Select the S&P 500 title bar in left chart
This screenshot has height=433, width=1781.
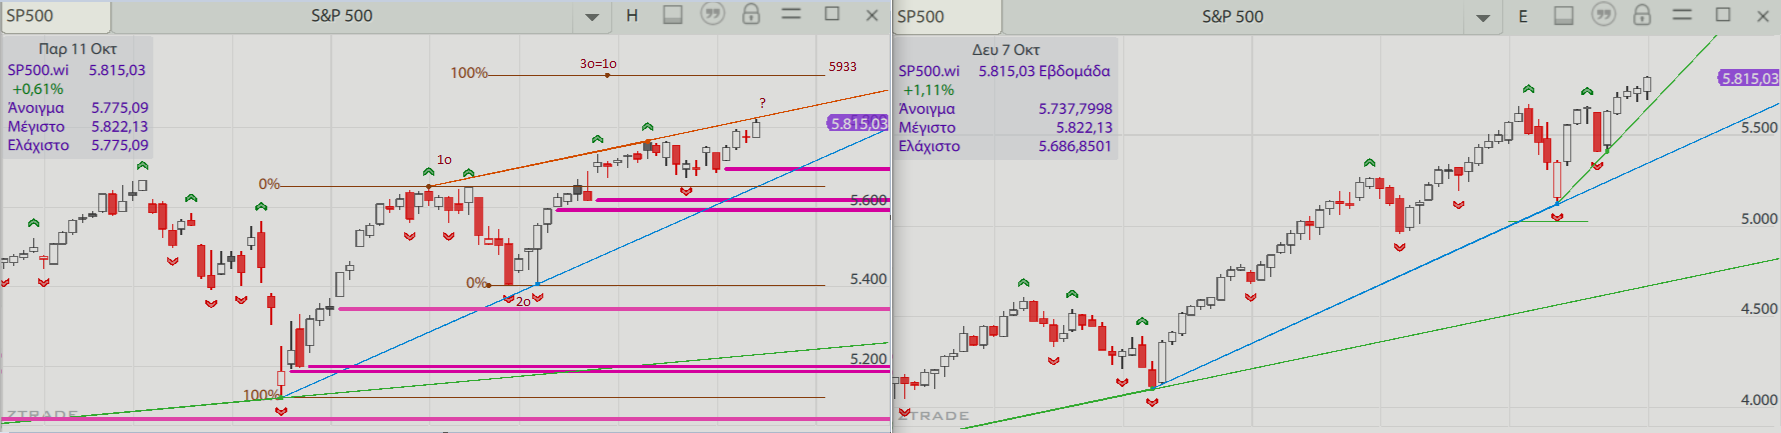pyautogui.click(x=342, y=16)
